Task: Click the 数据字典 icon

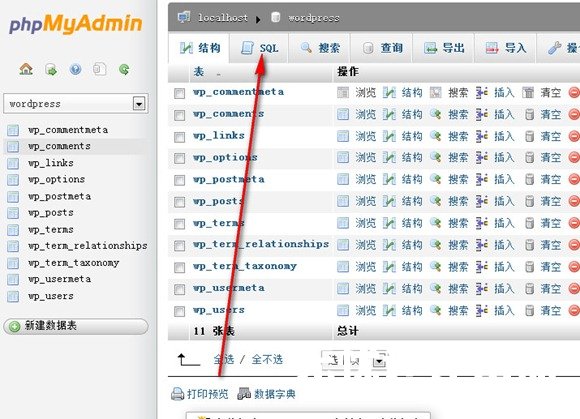Action: (x=244, y=394)
